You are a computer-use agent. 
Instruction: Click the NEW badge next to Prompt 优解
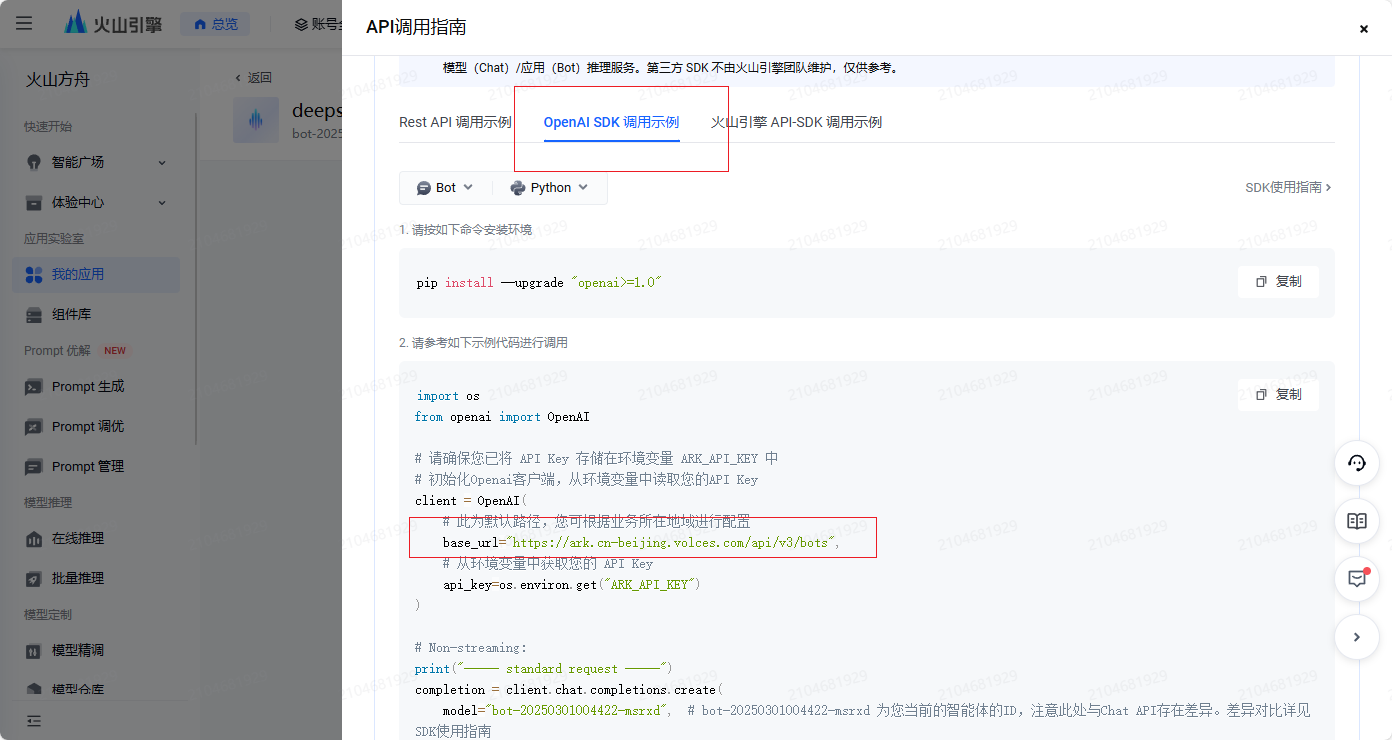pos(115,351)
